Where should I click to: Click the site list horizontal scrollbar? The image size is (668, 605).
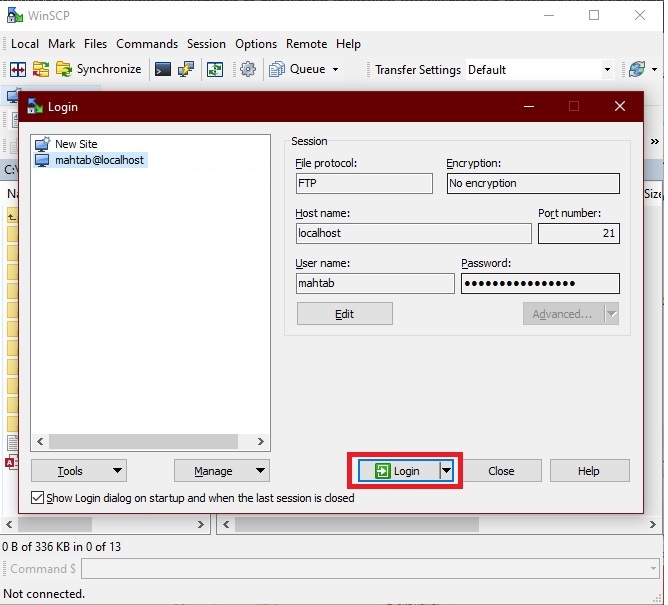(x=150, y=441)
